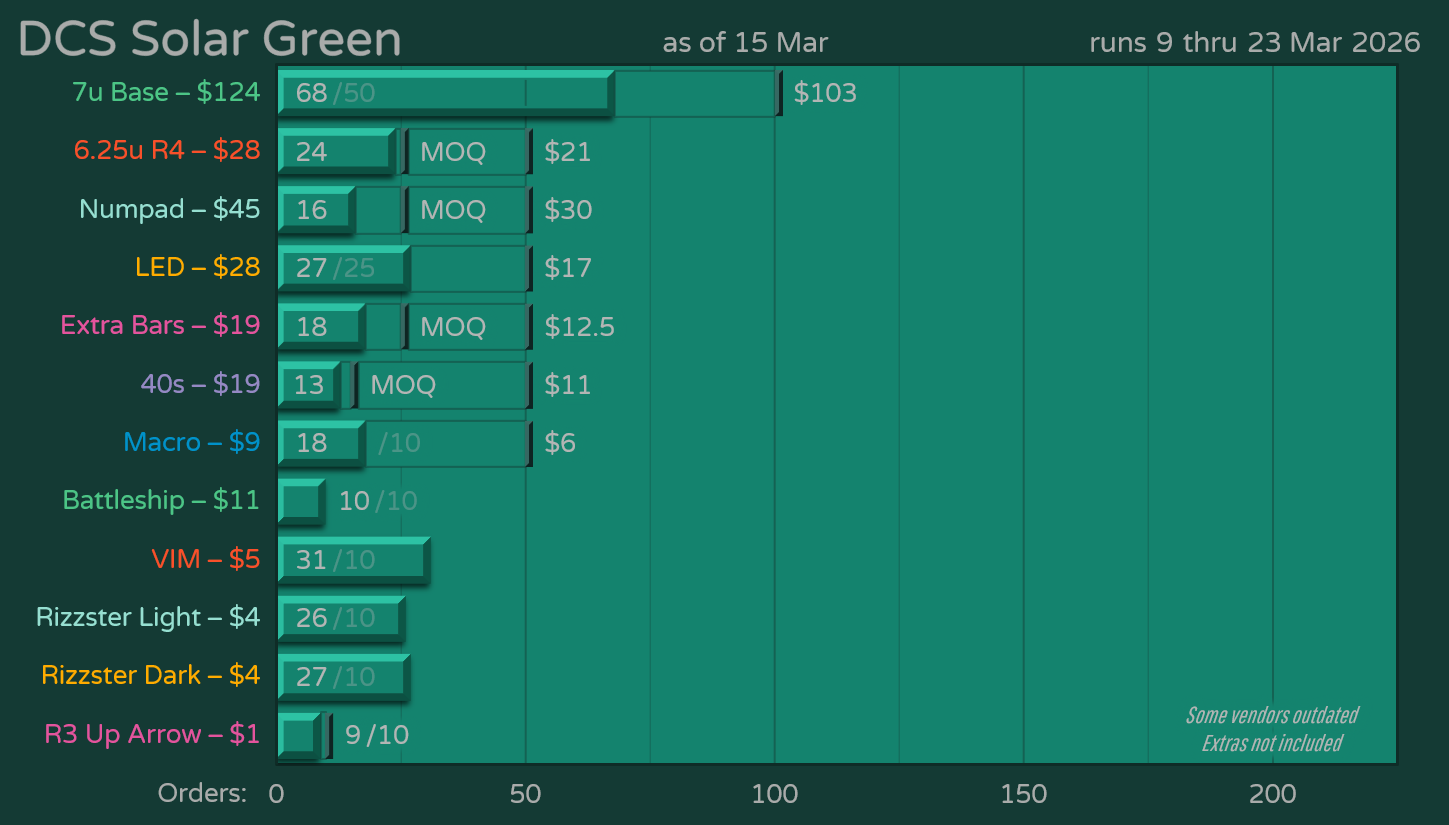
Task: Click the 7u Base bar showing 68
Action: pyautogui.click(x=446, y=93)
